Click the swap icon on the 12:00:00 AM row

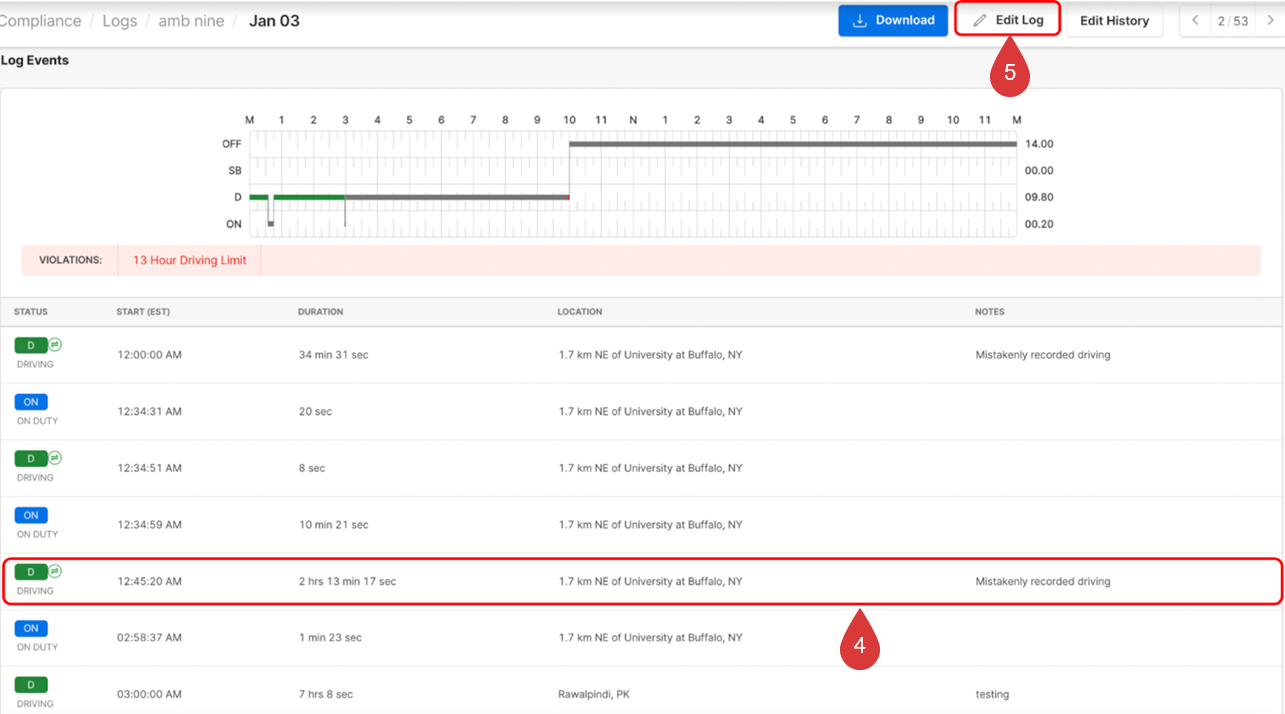[56, 345]
